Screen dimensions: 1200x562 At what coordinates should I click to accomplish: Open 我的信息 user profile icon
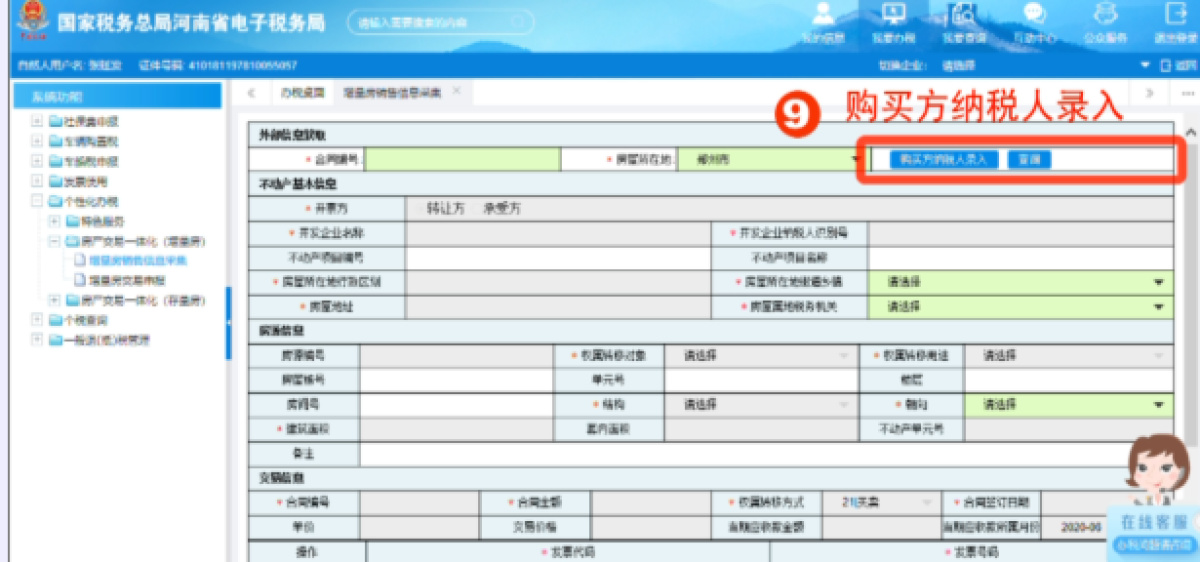point(822,14)
